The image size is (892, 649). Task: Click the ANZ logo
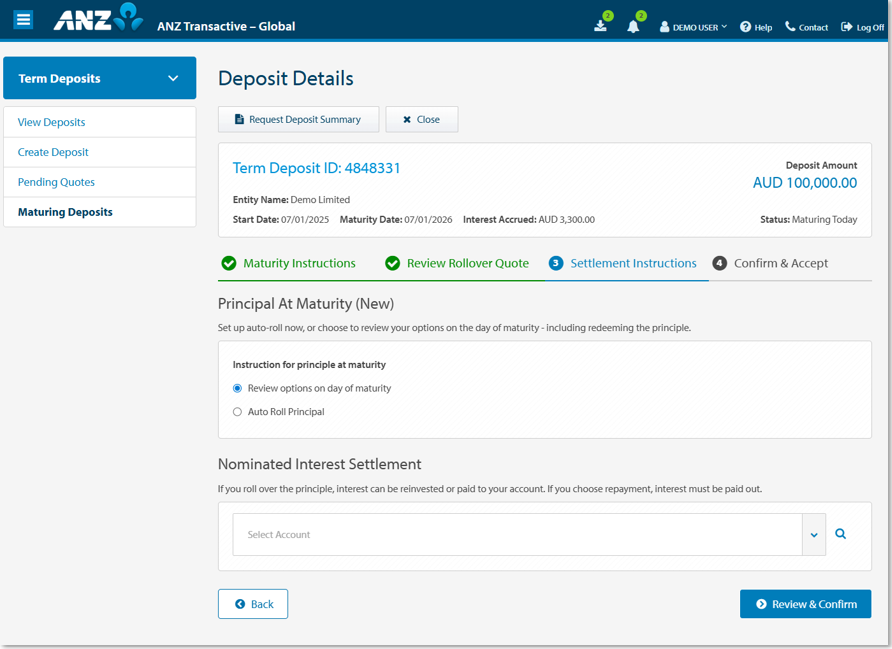(x=98, y=19)
